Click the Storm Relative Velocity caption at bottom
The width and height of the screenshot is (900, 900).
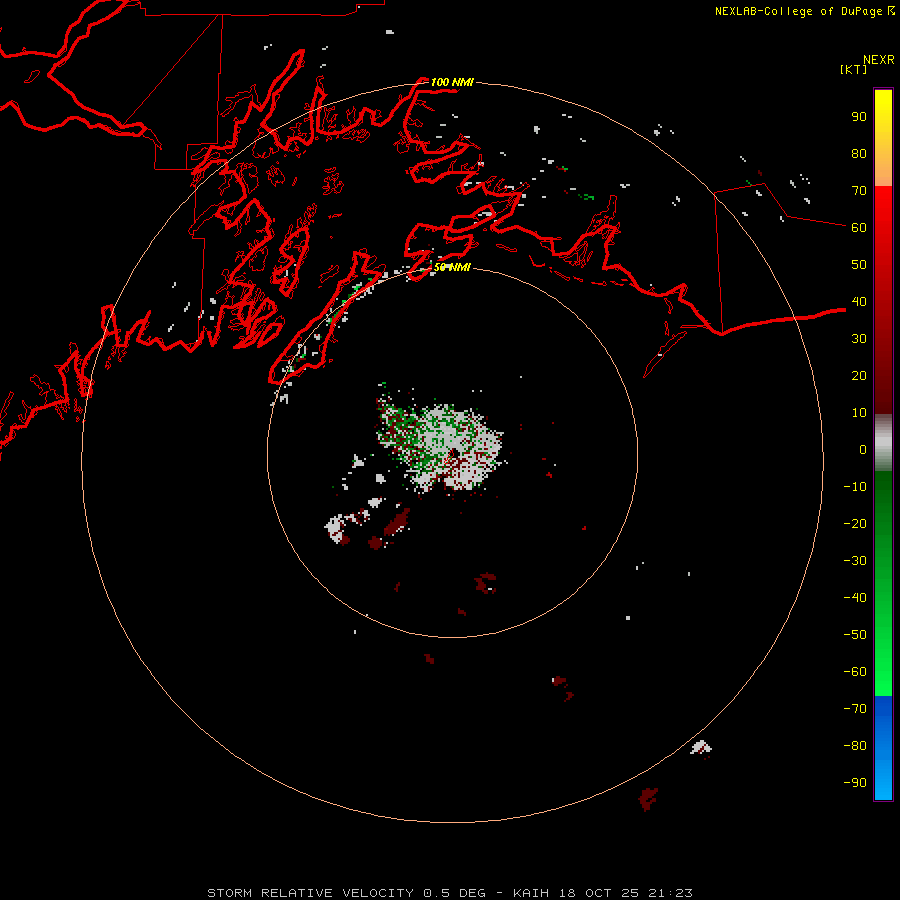[449, 893]
